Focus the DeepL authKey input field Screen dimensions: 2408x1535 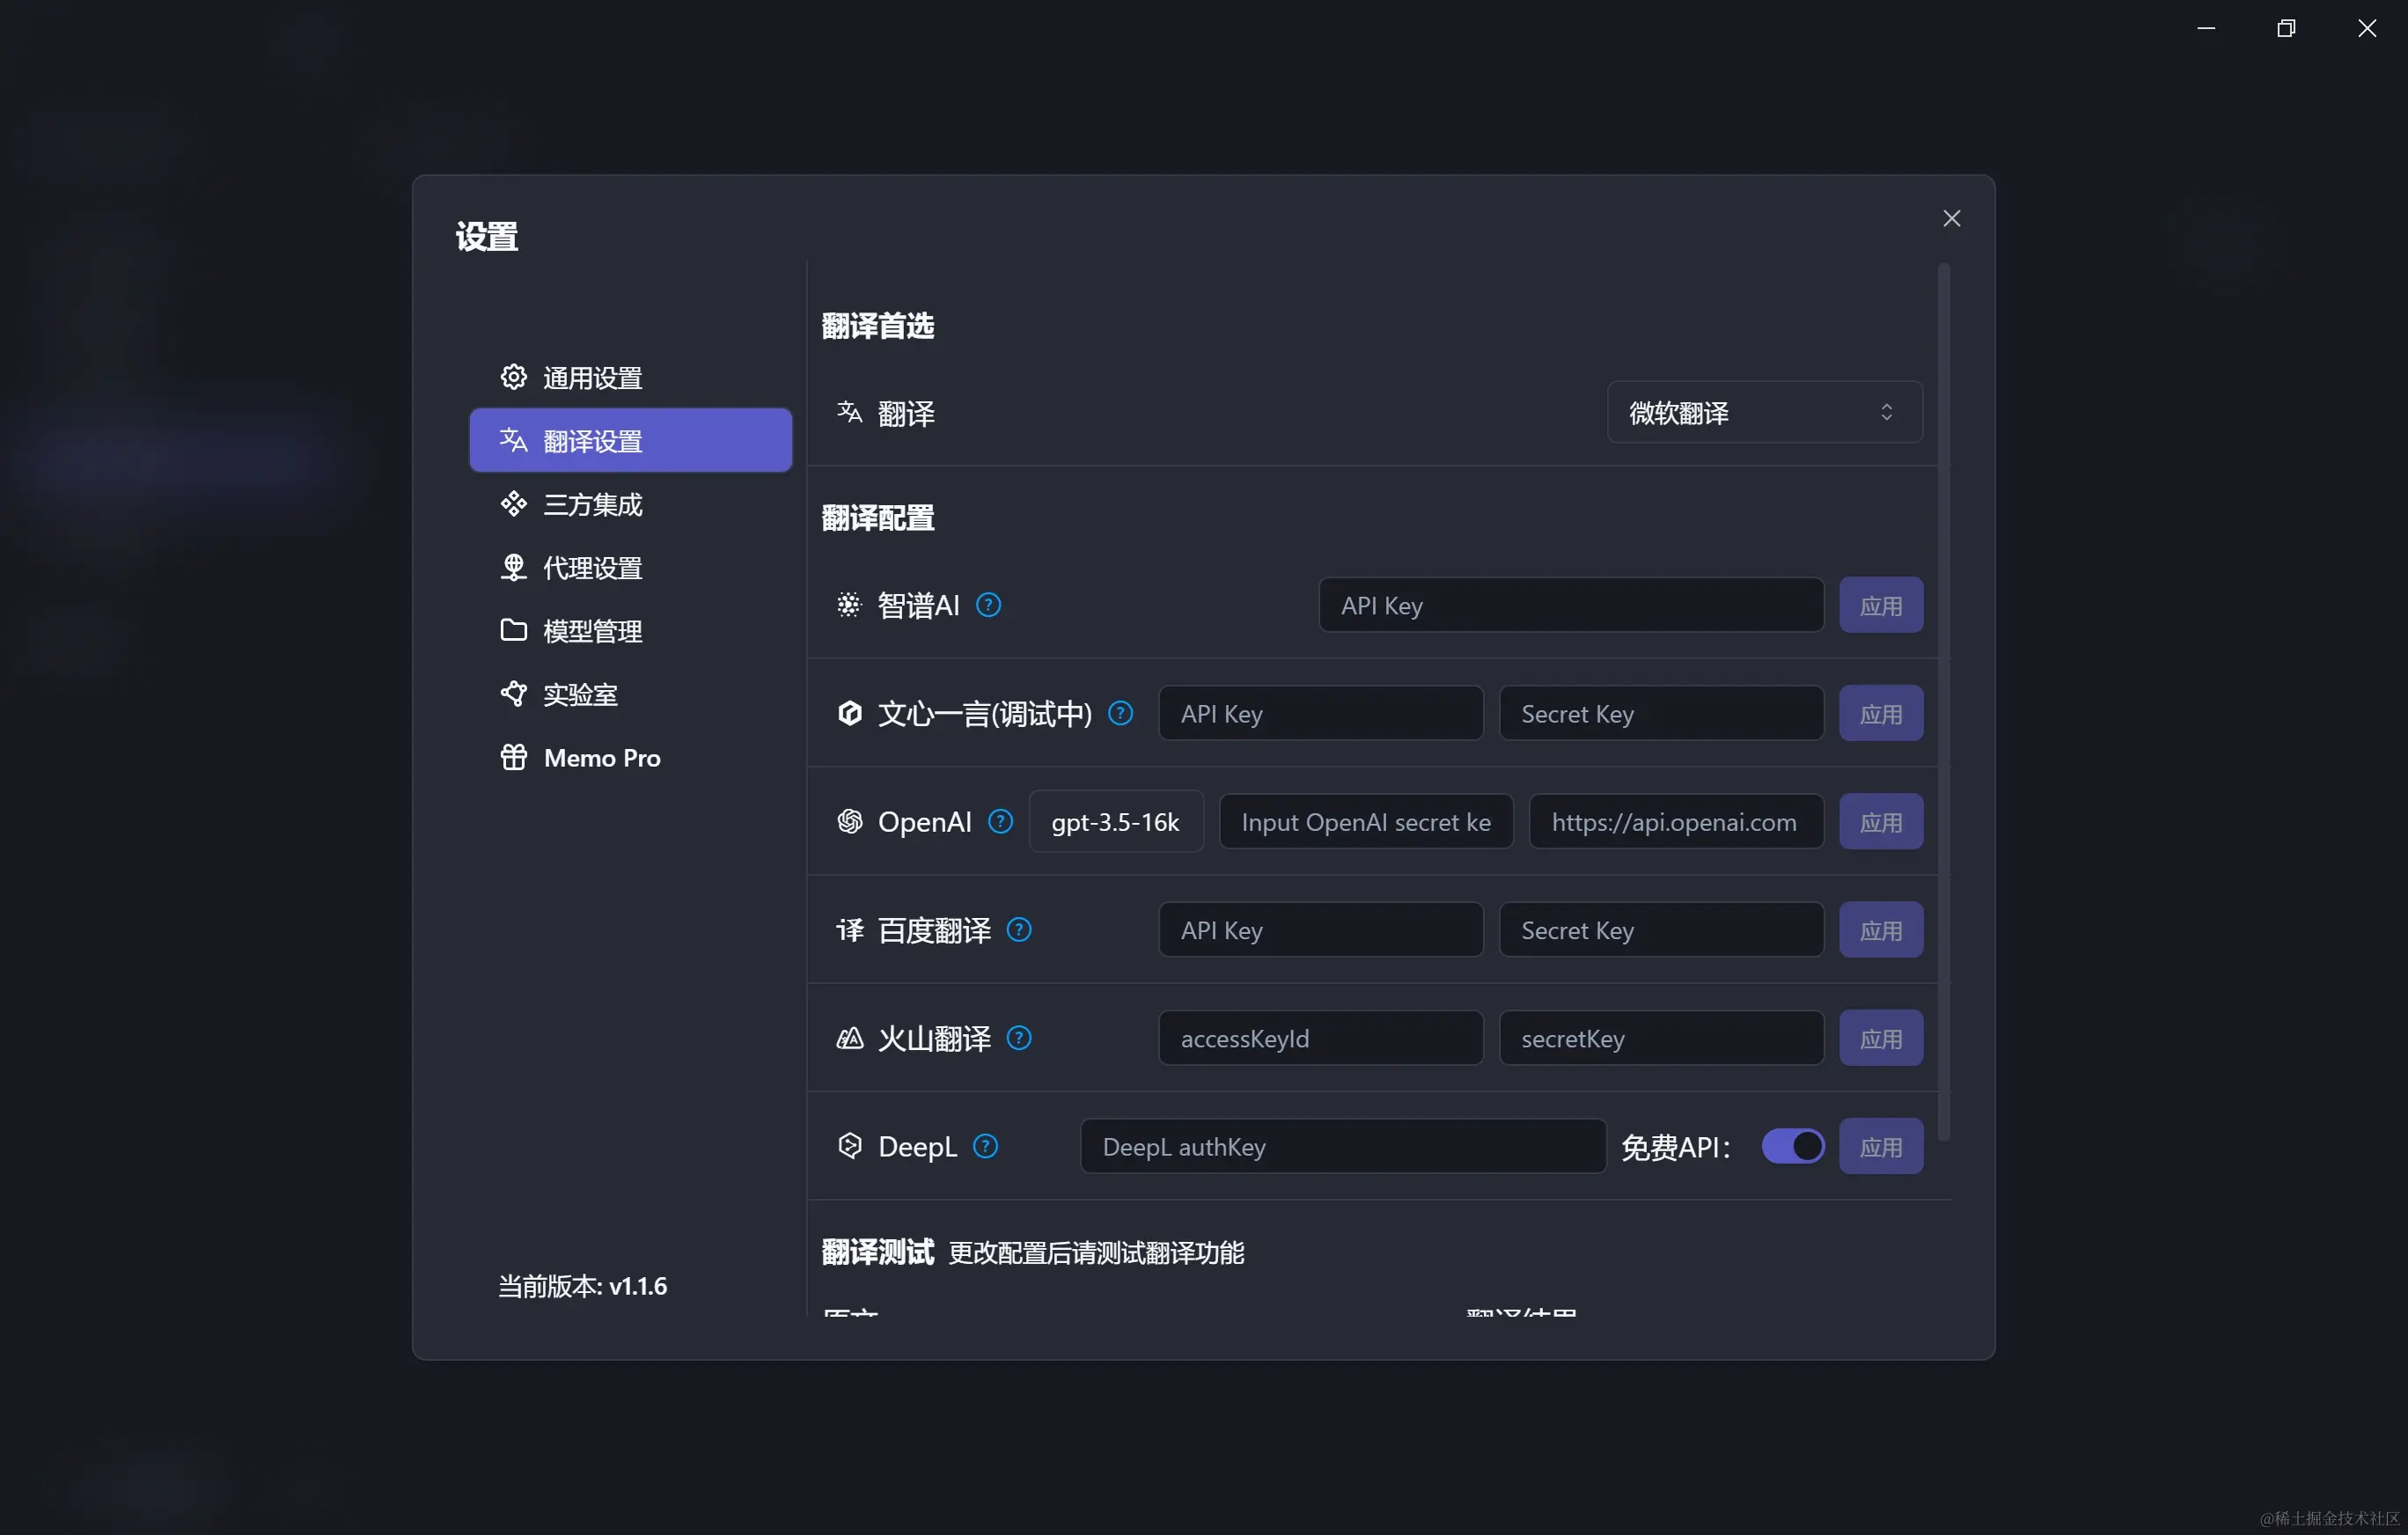tap(1342, 1146)
